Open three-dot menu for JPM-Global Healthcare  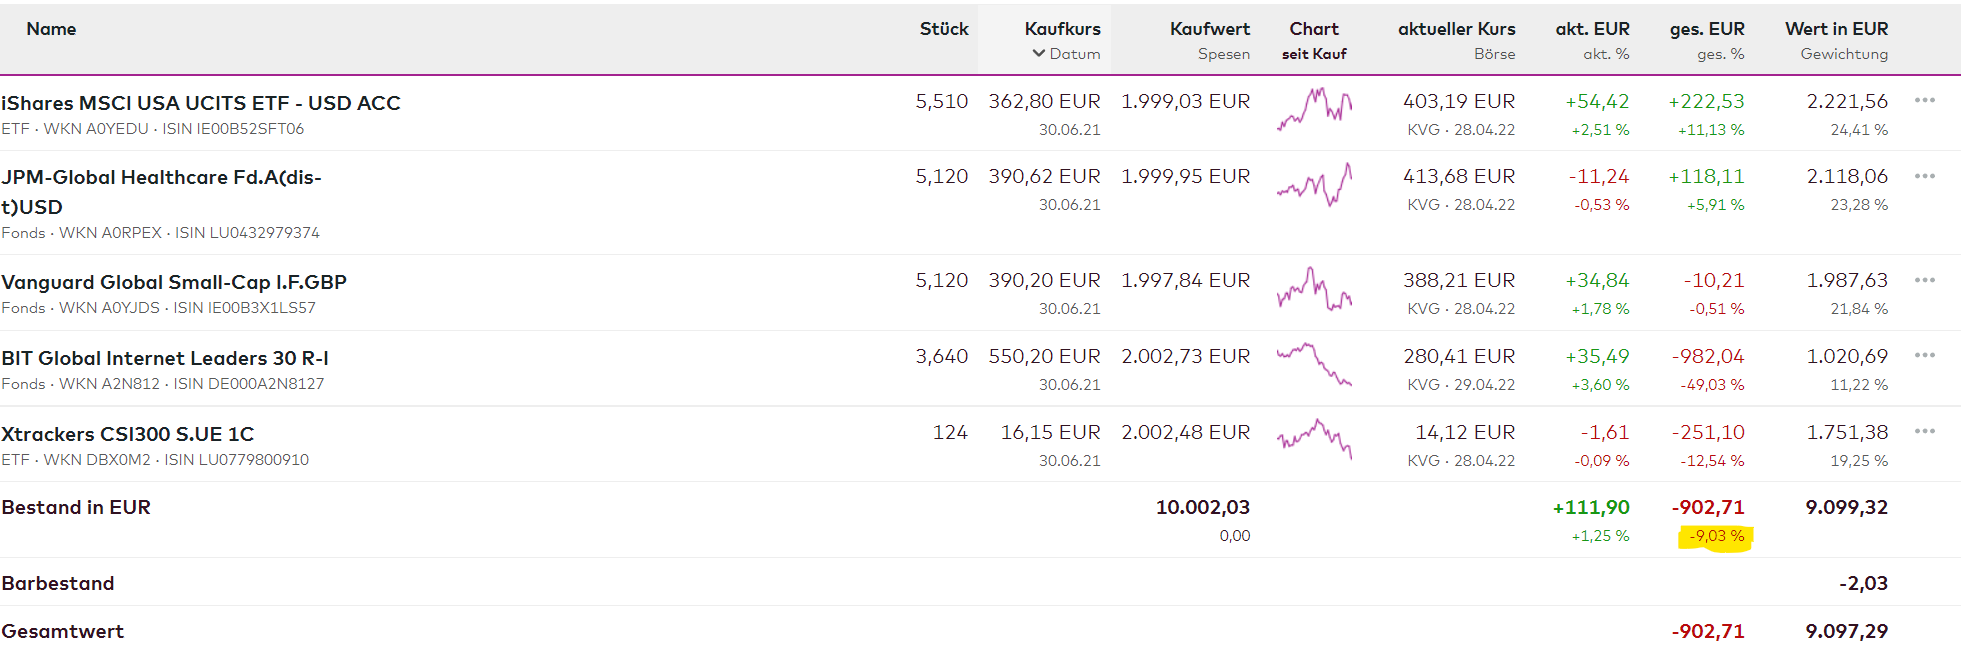coord(1924,176)
